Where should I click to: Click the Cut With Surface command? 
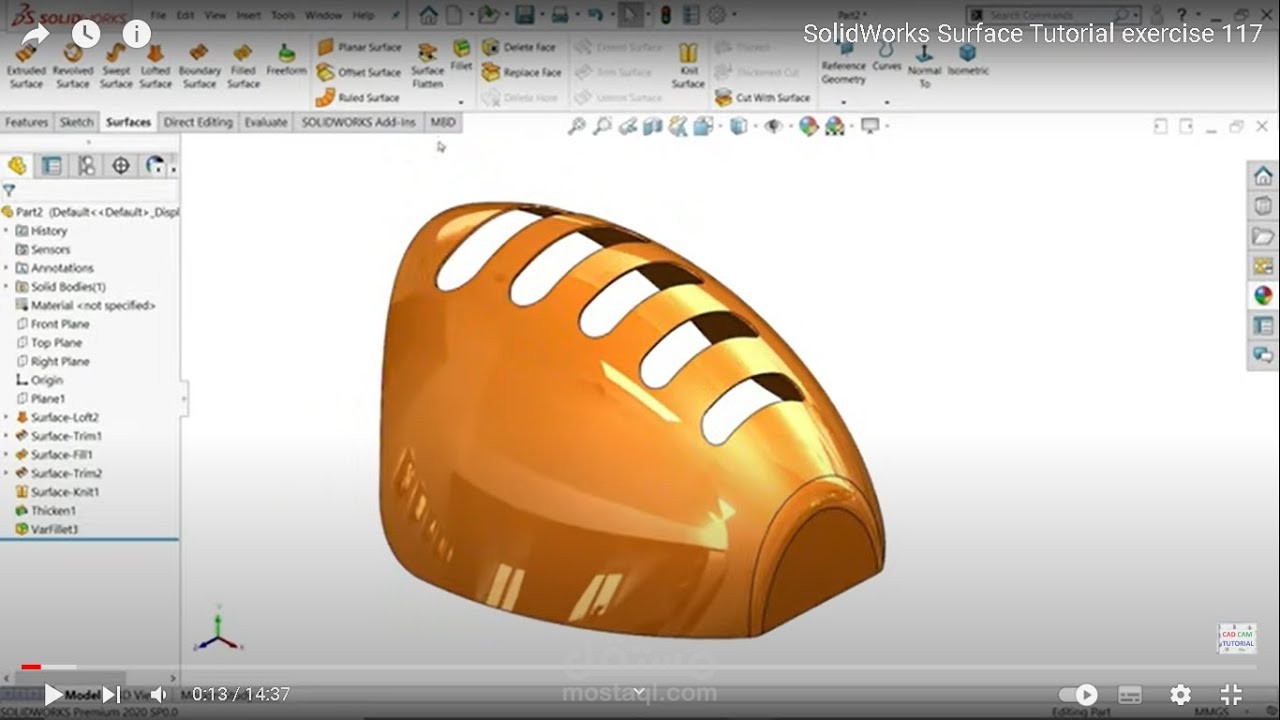pos(763,97)
